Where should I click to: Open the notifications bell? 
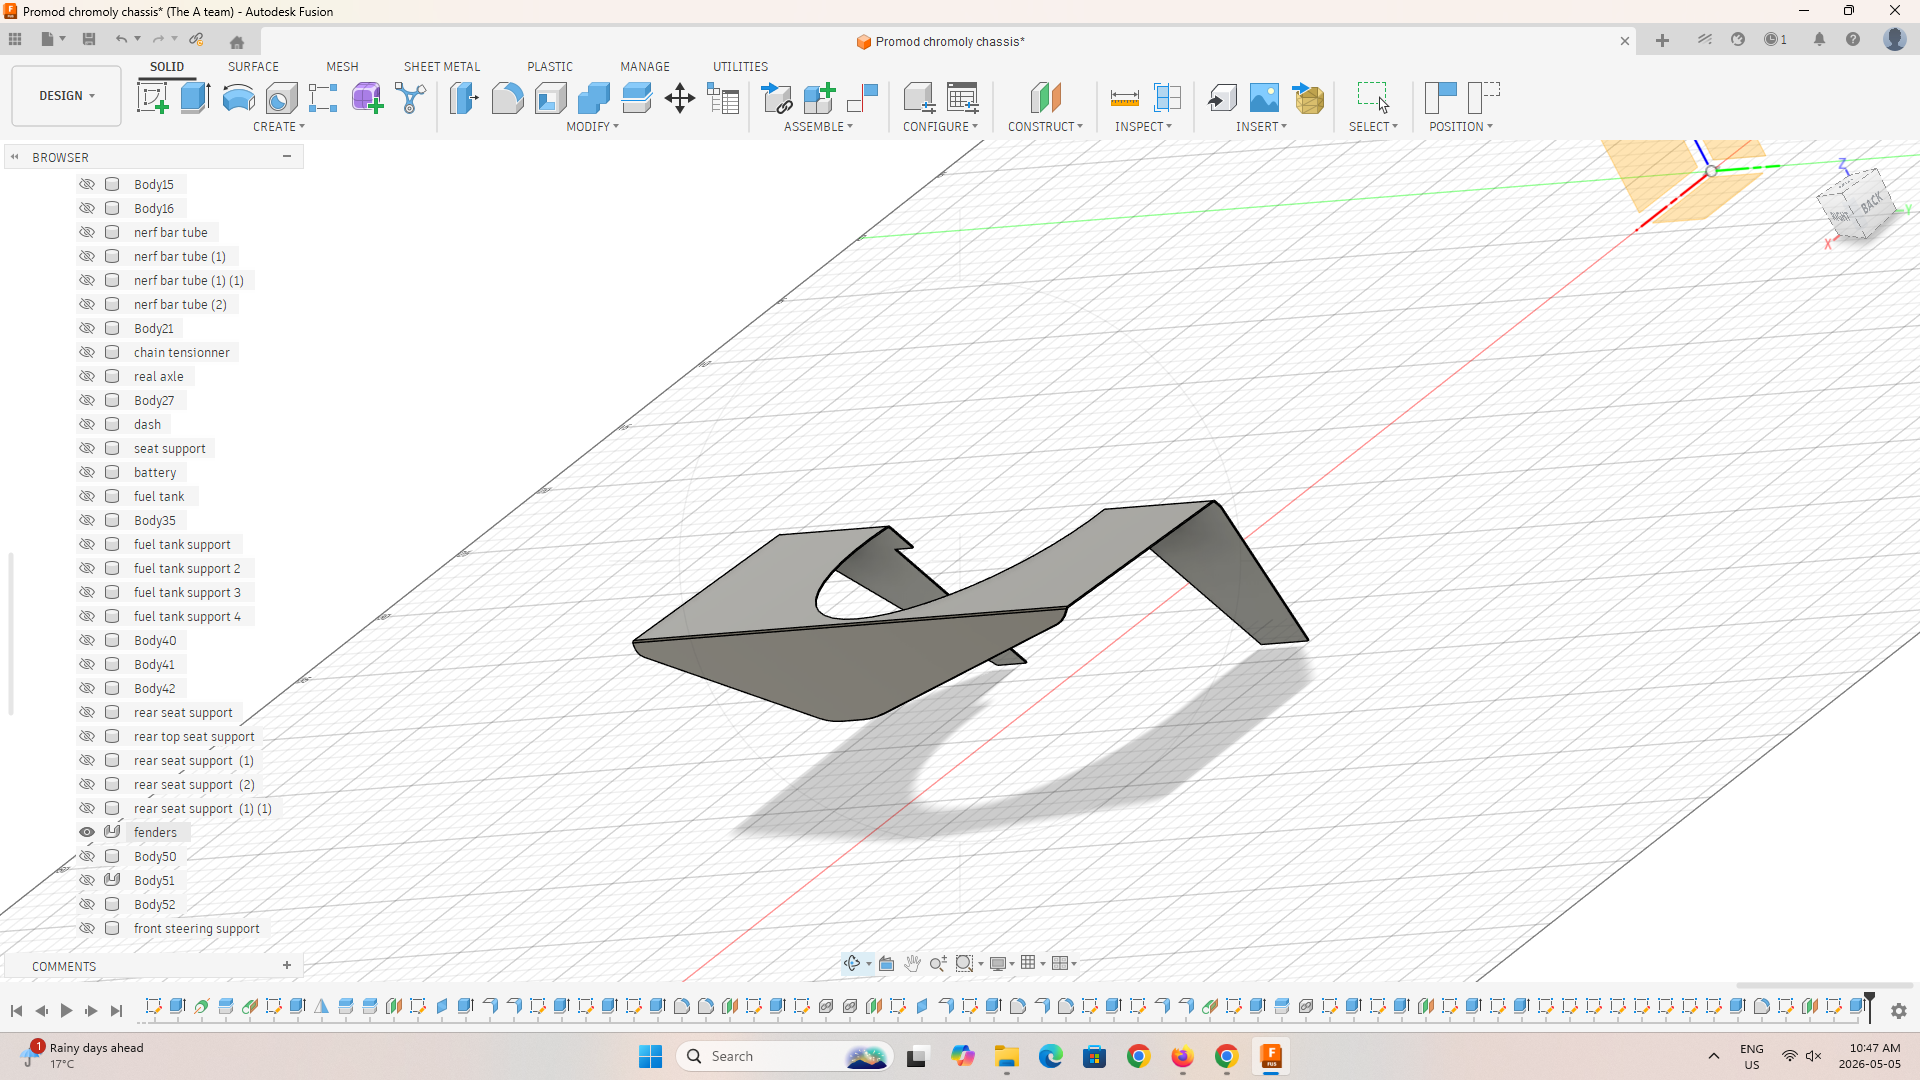tap(1819, 39)
